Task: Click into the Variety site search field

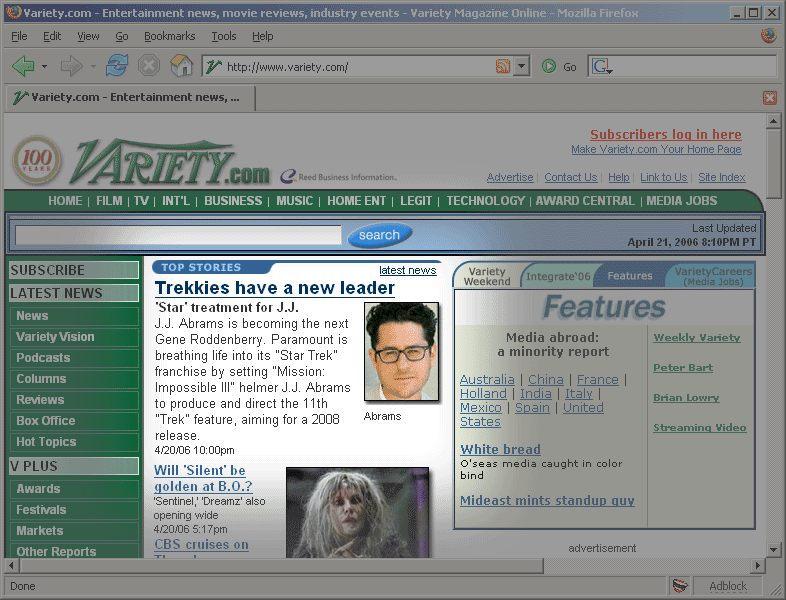Action: click(x=178, y=236)
